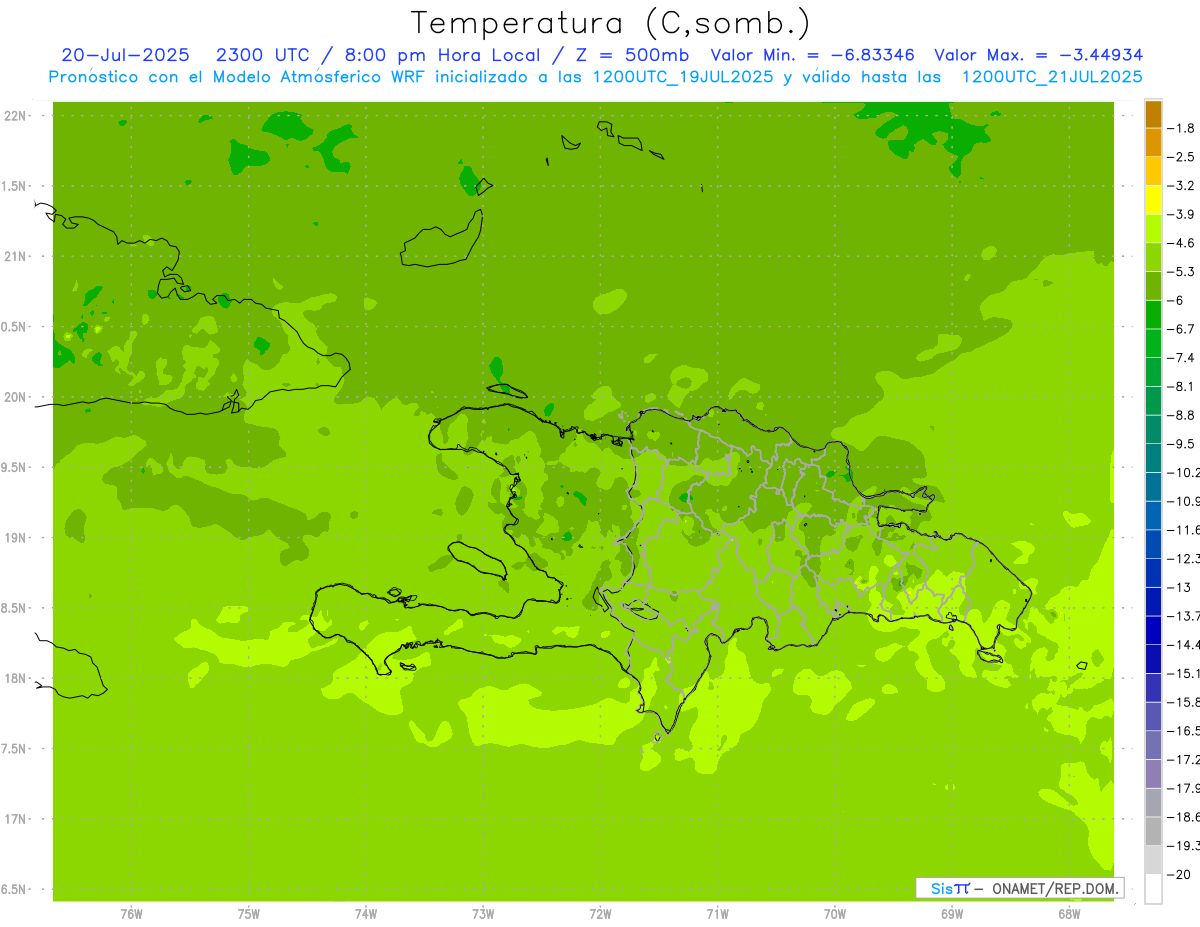Click the "-6.7" color bar value
Image resolution: width=1200 pixels, height=927 pixels.
coord(1181,329)
